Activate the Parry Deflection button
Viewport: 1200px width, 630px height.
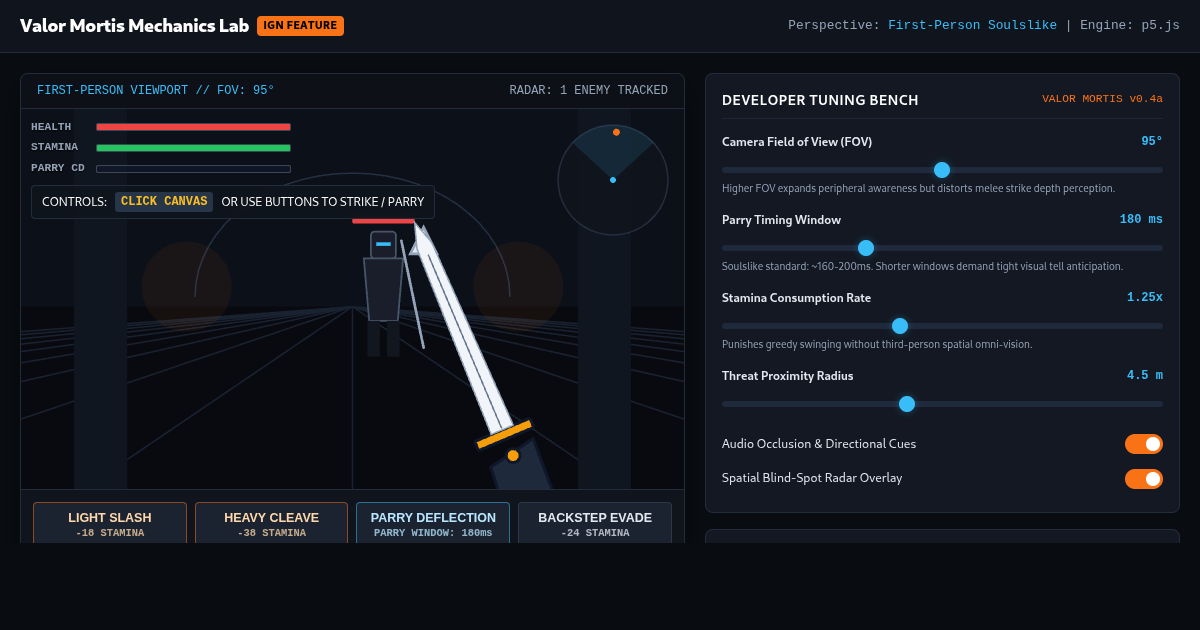click(433, 523)
